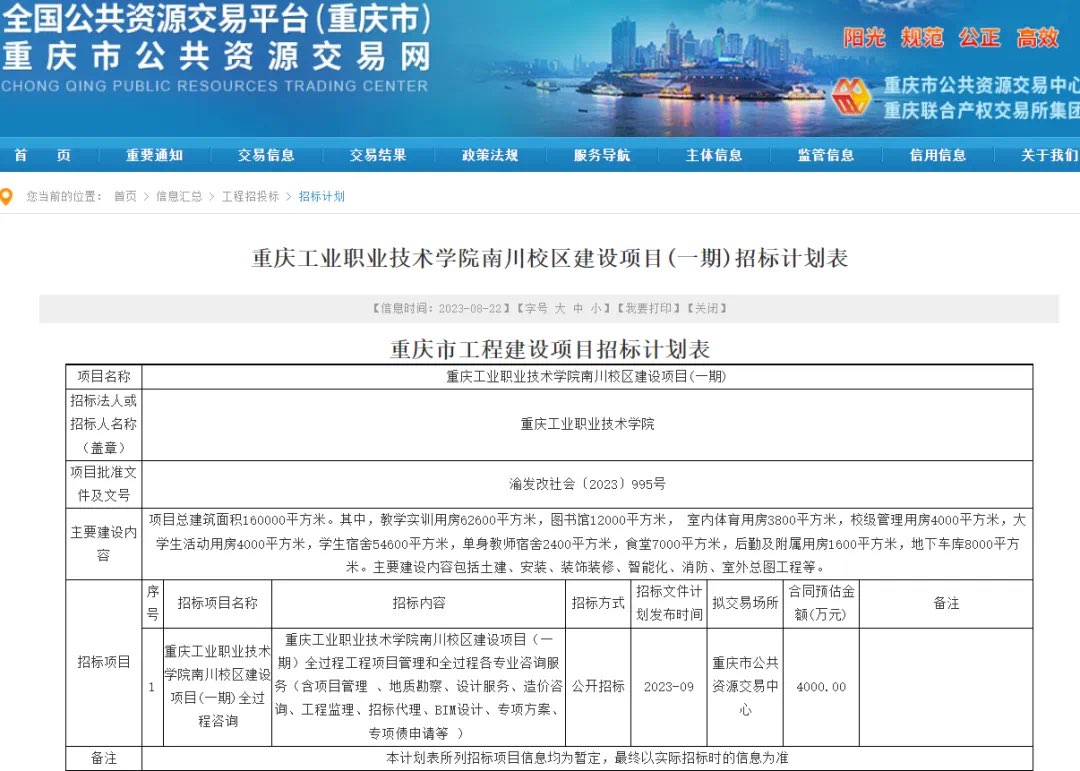Set font size to 大
Image resolution: width=1080 pixels, height=771 pixels.
[x=560, y=309]
